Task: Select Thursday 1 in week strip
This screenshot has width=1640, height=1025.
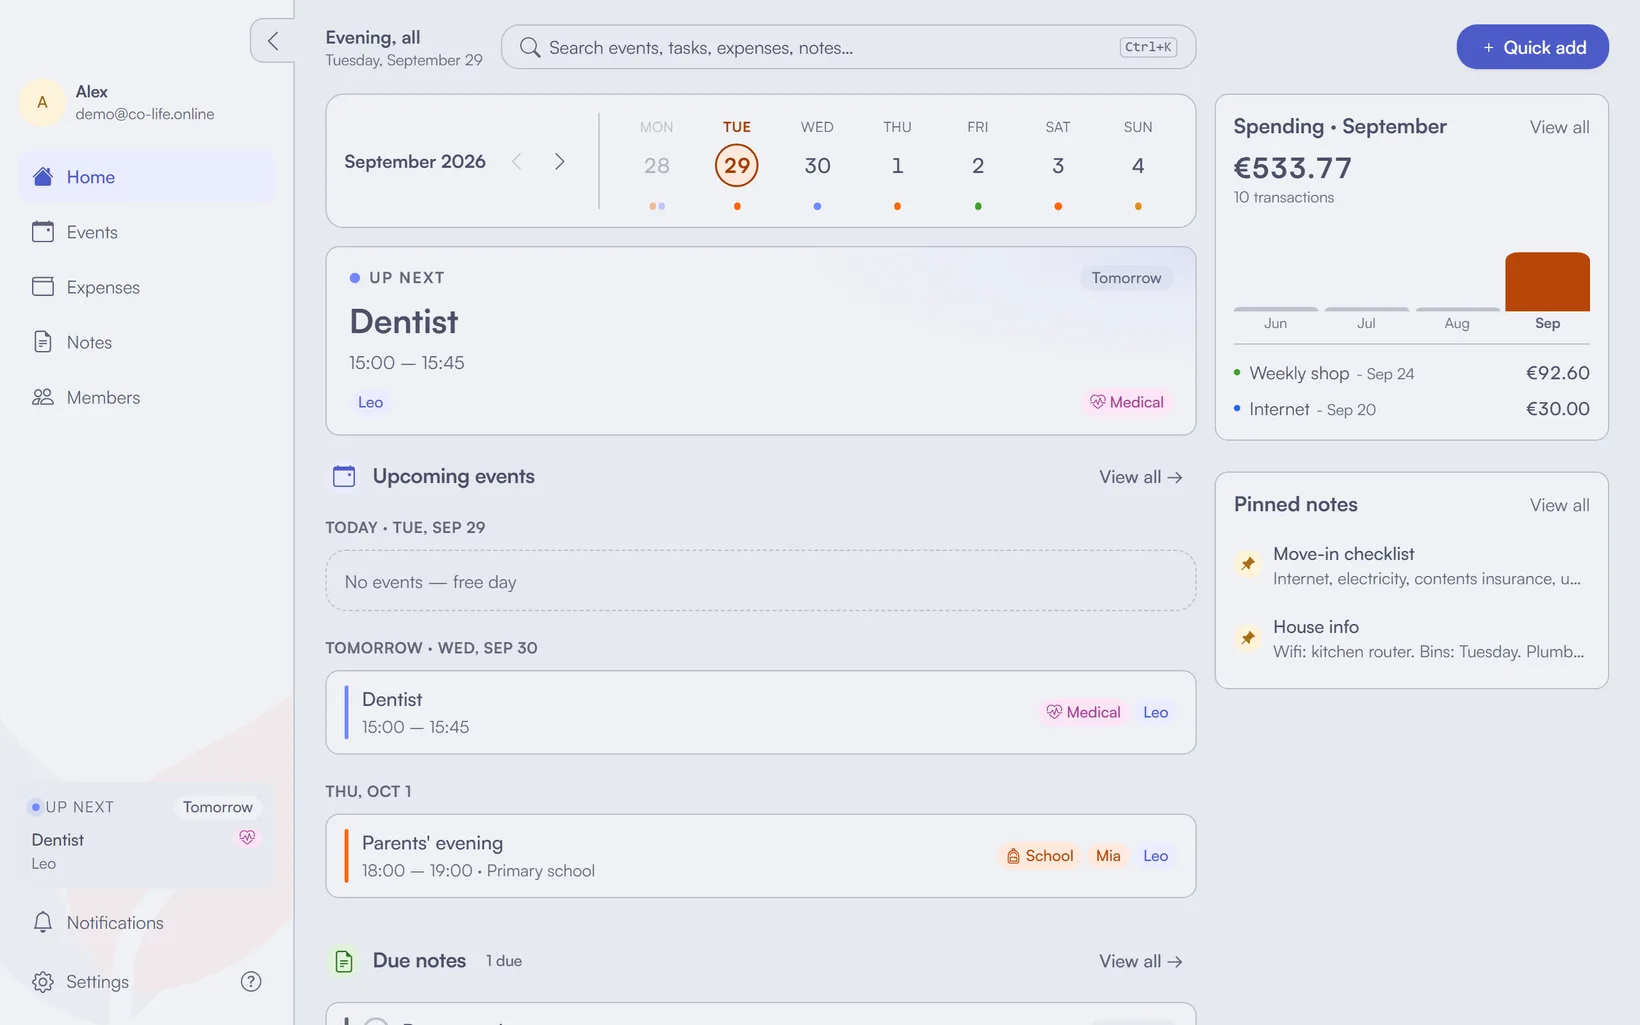Action: [x=897, y=165]
